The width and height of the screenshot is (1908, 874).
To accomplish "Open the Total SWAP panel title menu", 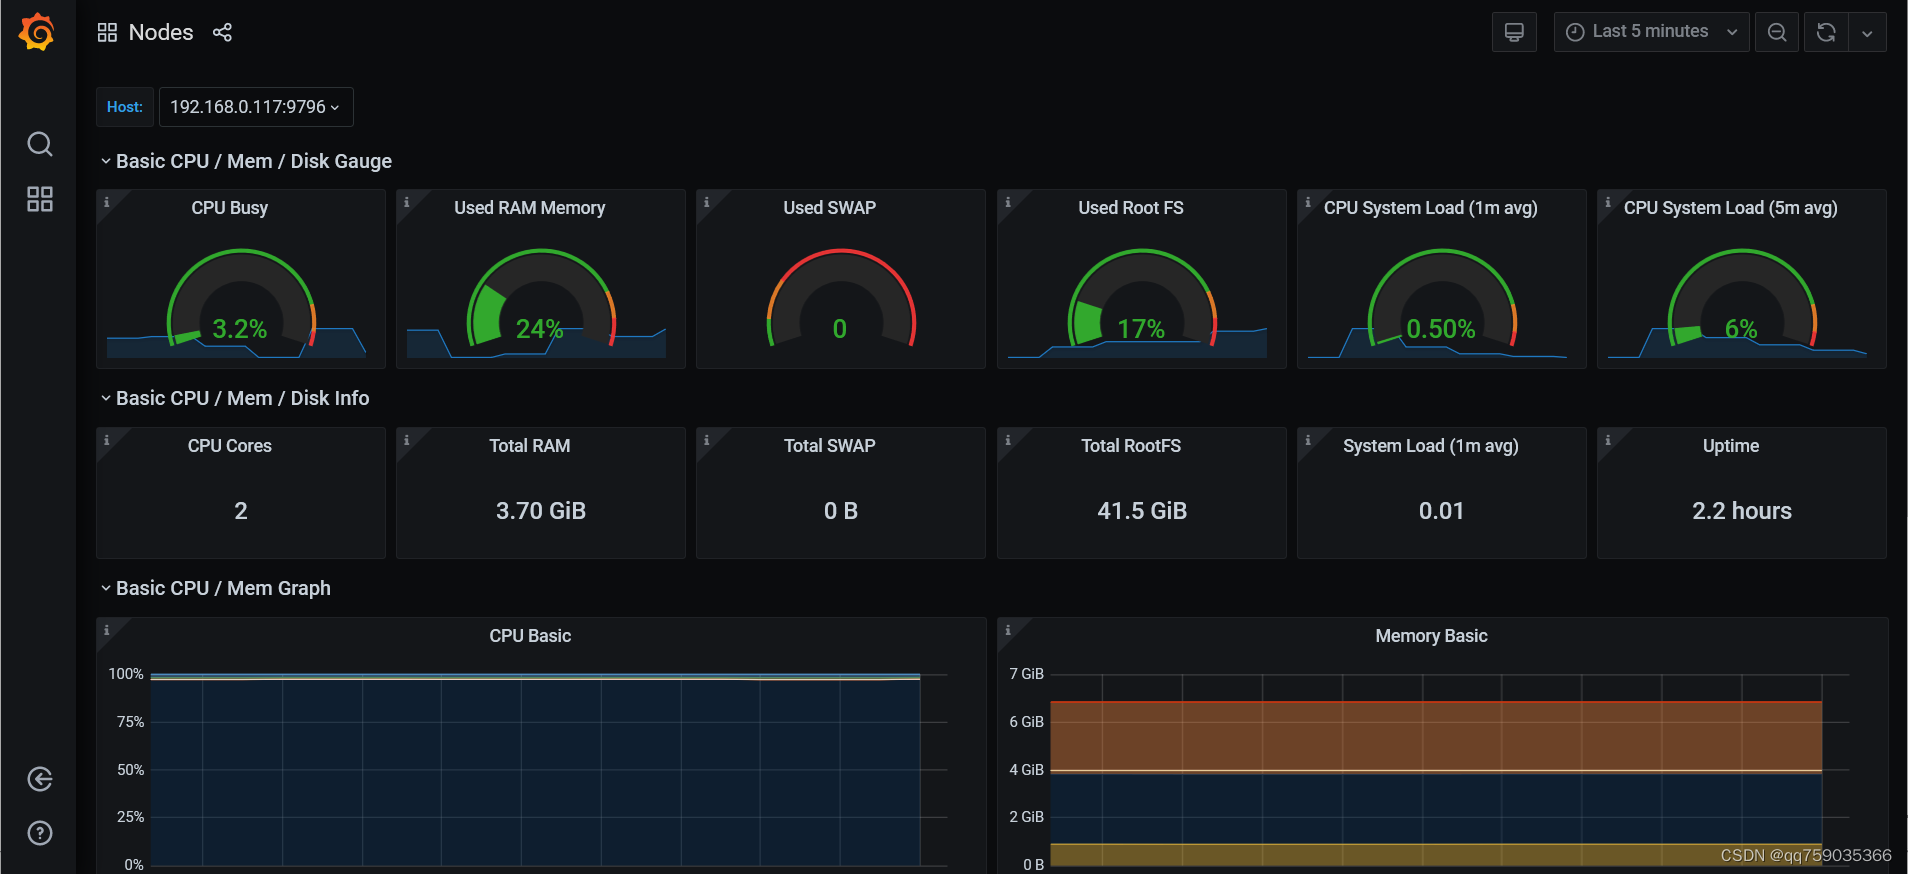I will pos(830,446).
